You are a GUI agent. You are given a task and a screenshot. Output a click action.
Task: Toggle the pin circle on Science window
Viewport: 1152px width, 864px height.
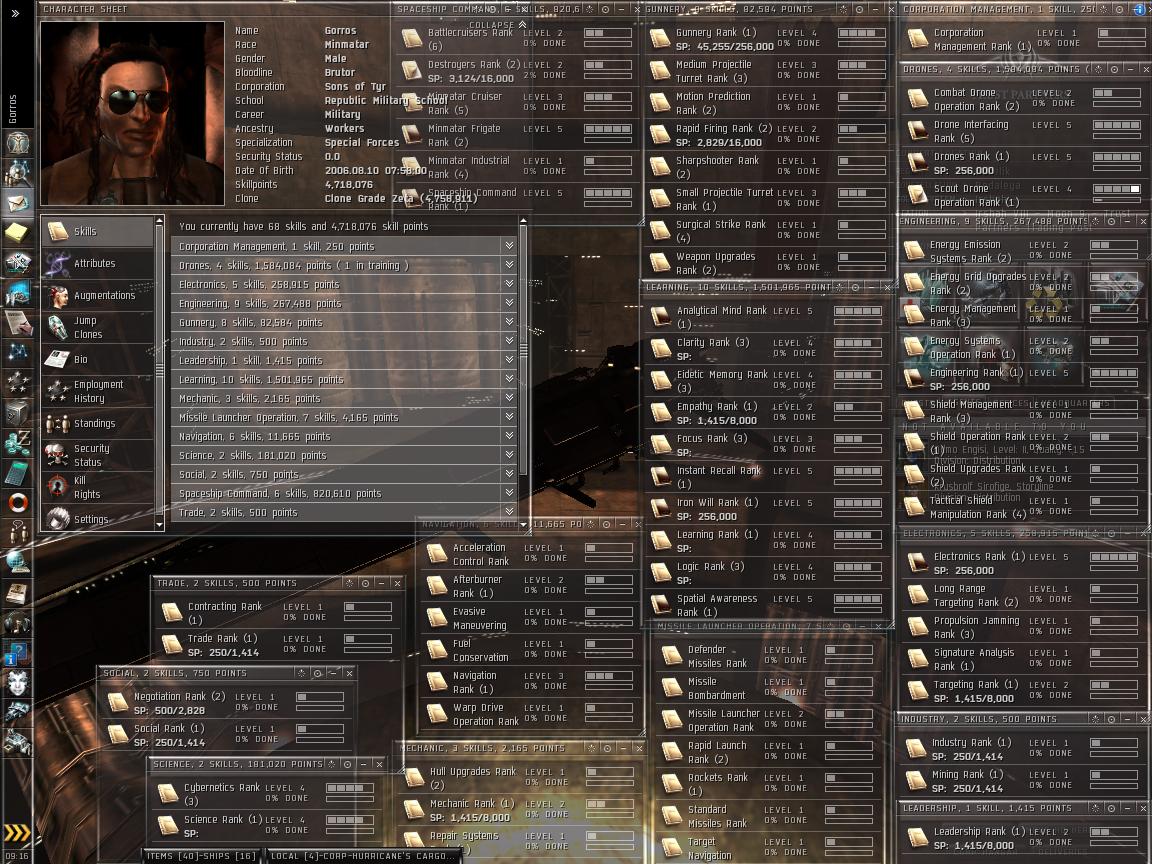pos(348,764)
